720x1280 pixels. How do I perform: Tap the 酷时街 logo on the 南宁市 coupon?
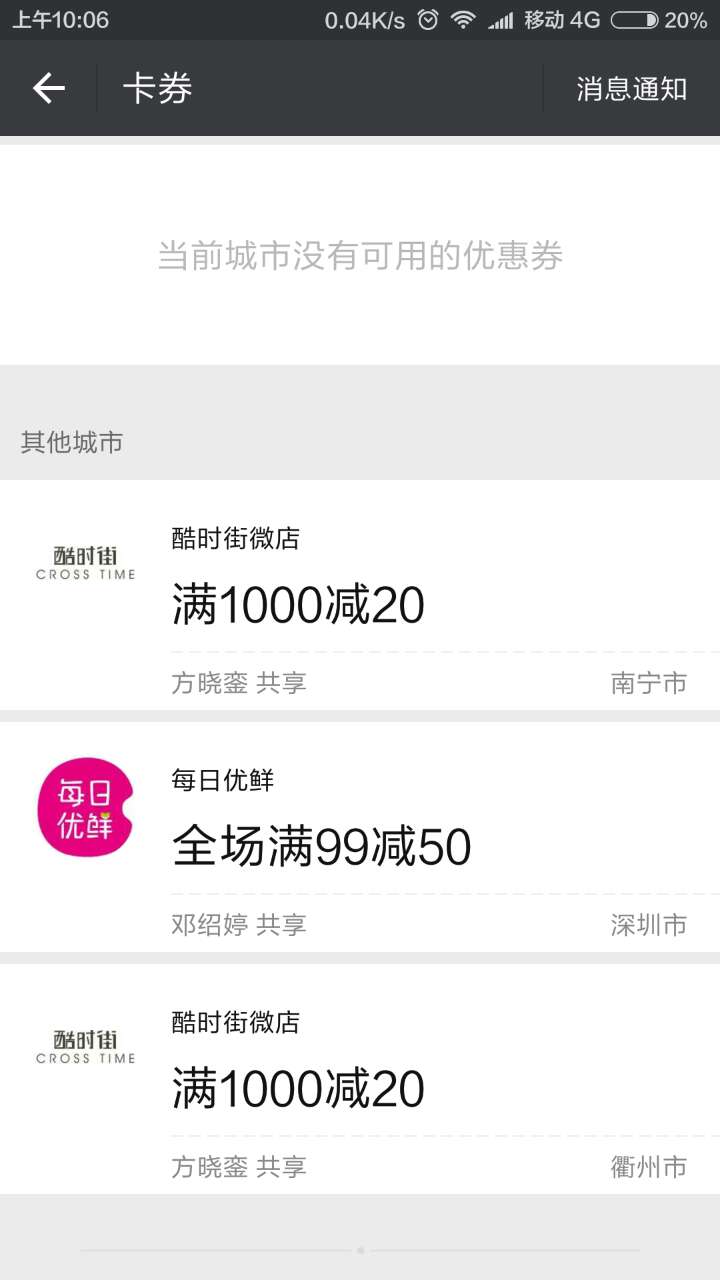[85, 563]
